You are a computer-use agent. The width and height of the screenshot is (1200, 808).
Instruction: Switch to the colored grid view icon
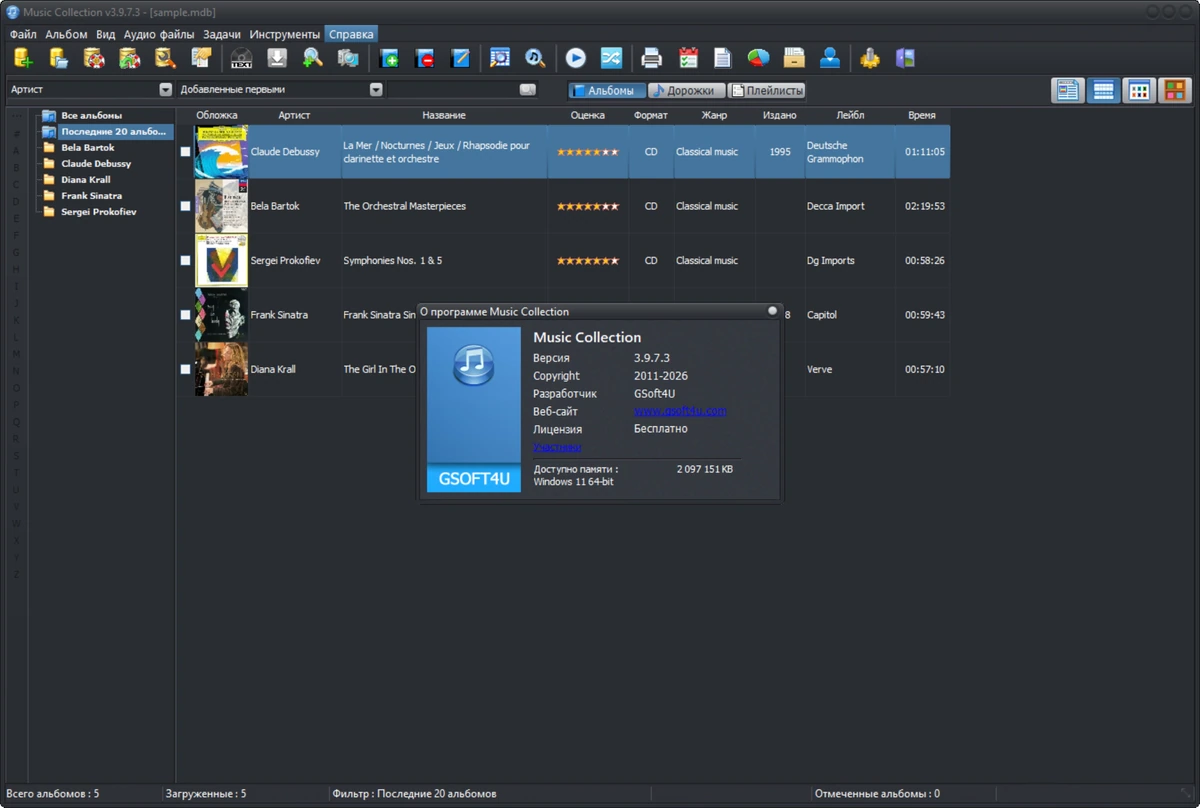(1139, 91)
